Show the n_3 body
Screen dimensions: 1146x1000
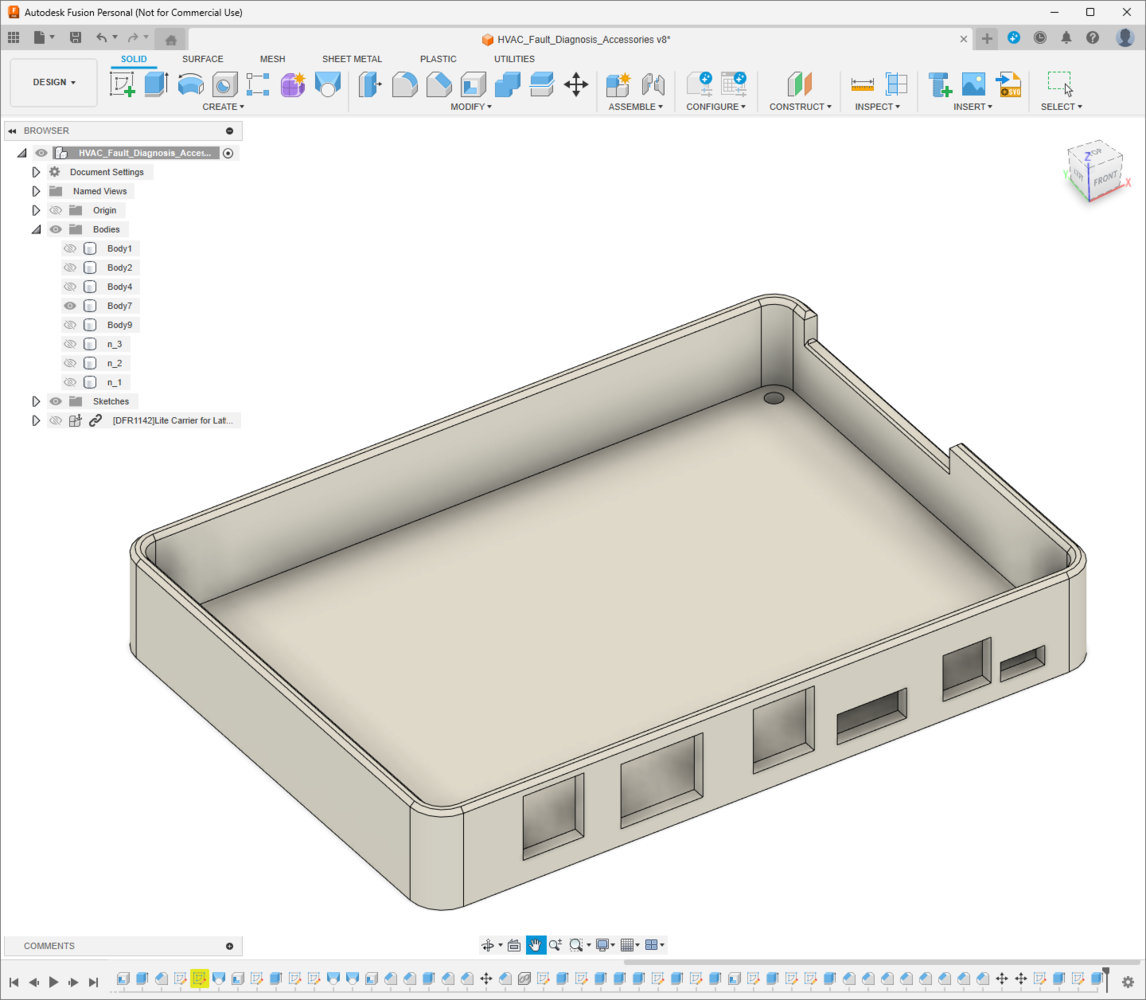70,344
